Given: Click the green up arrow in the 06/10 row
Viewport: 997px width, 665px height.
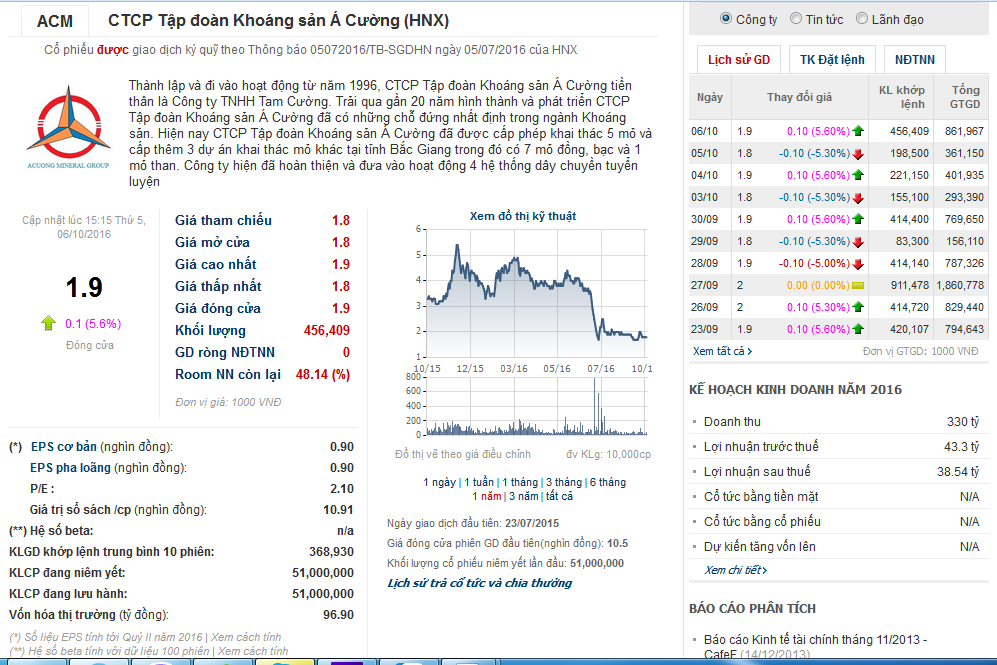Looking at the screenshot, I should [858, 131].
